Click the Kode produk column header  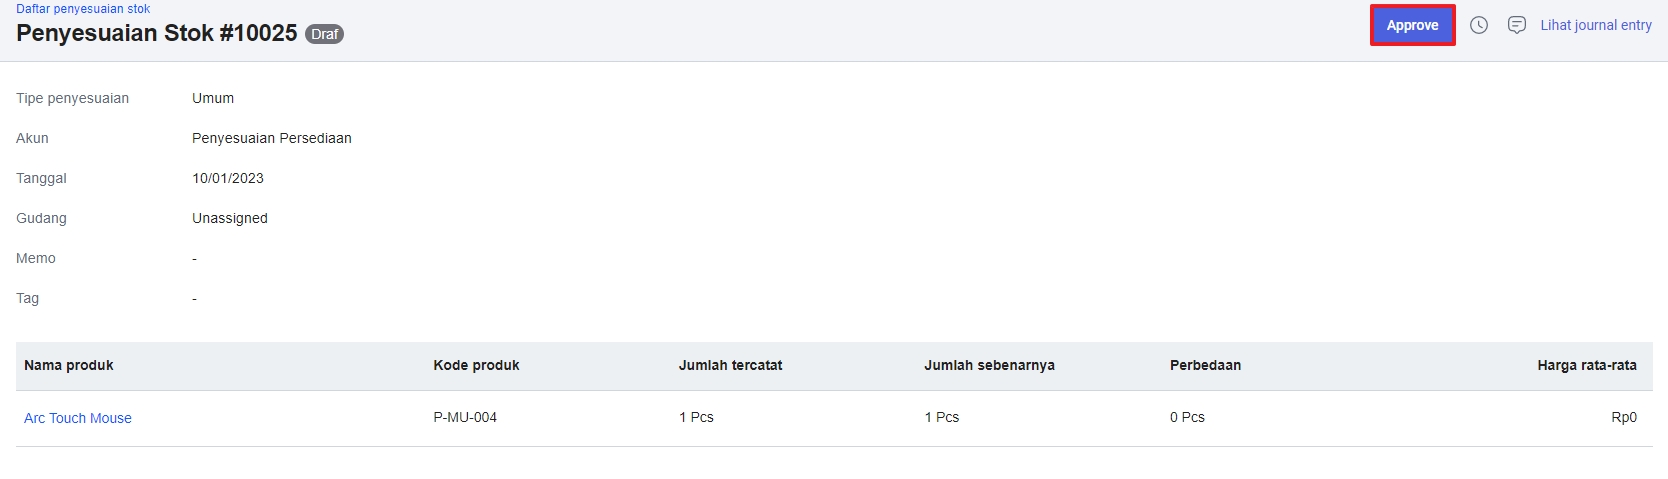(476, 366)
